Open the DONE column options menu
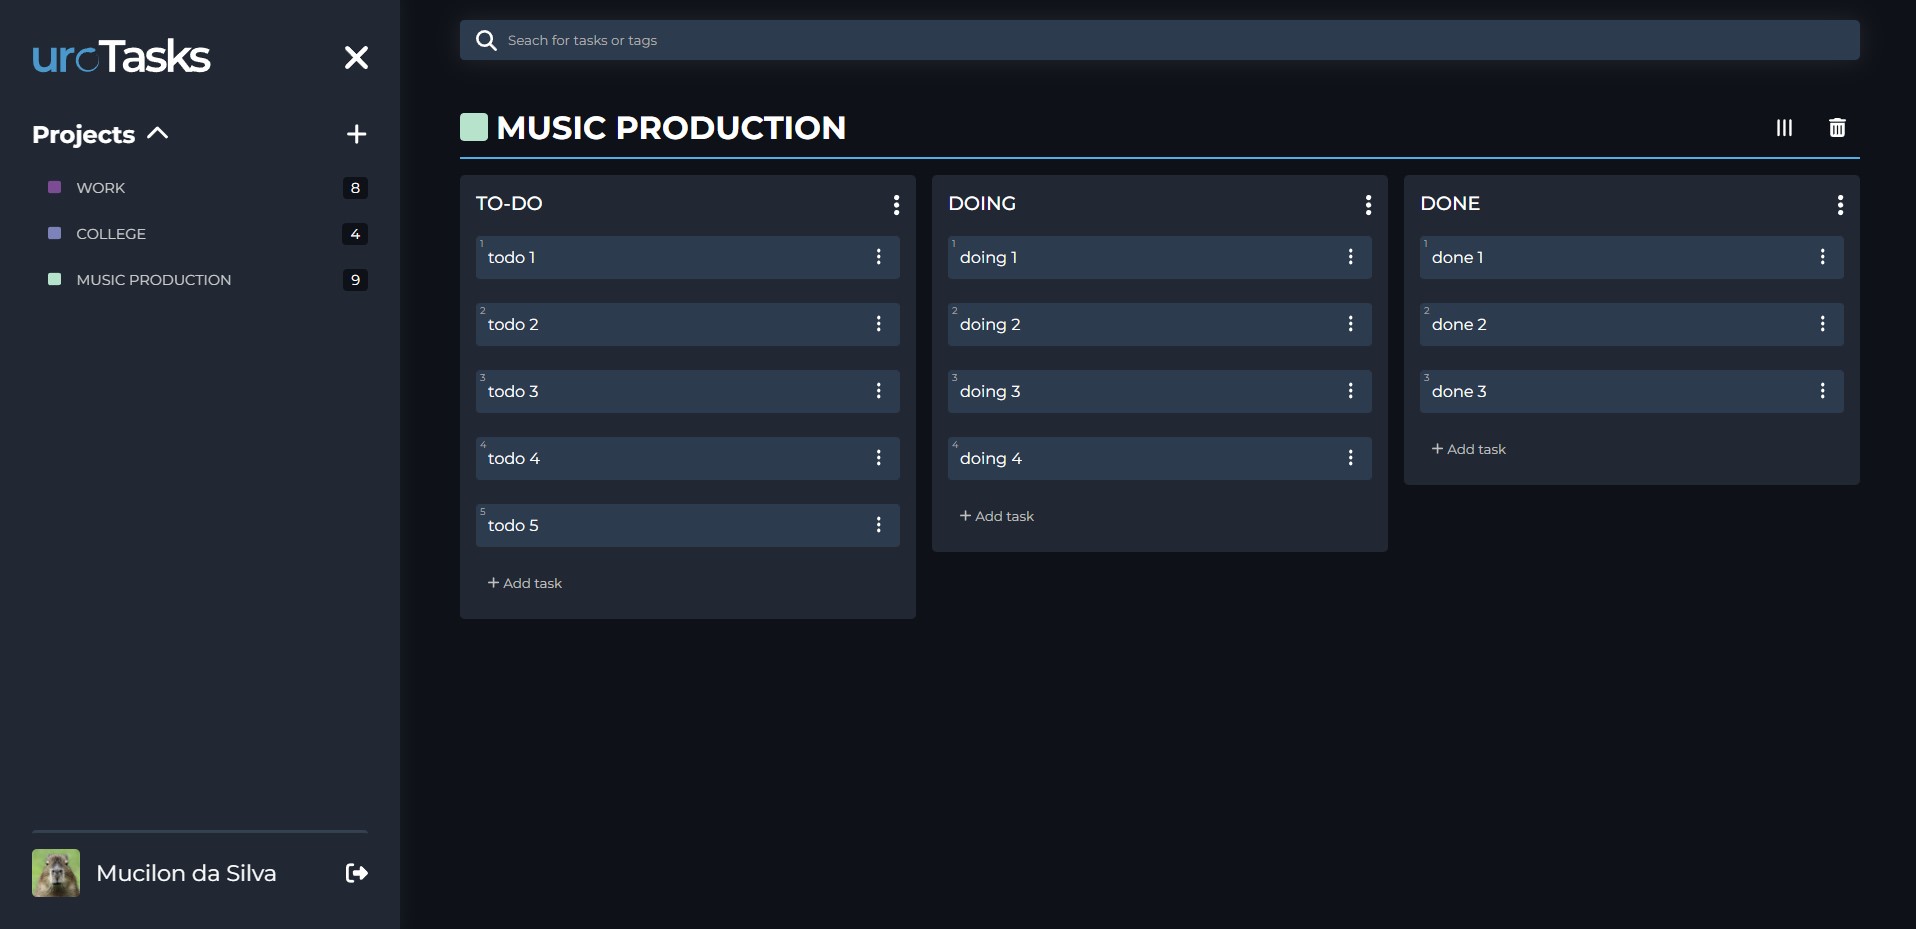This screenshot has width=1916, height=929. coord(1841,204)
